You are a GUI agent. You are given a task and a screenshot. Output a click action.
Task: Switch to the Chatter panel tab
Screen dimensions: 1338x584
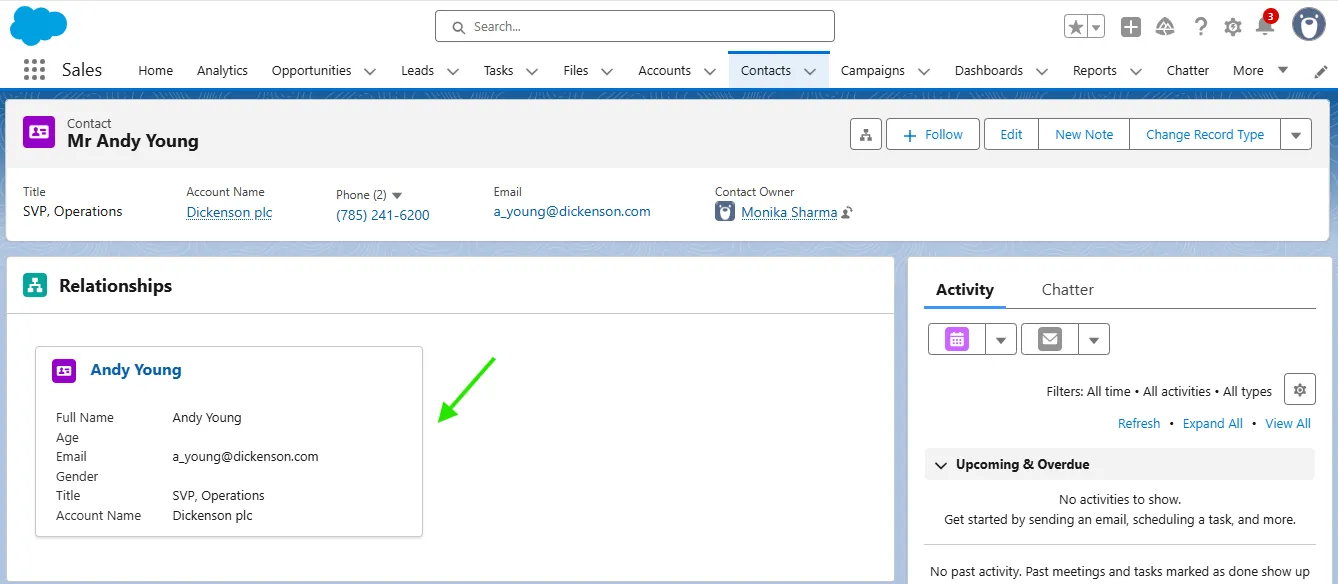click(x=1067, y=289)
